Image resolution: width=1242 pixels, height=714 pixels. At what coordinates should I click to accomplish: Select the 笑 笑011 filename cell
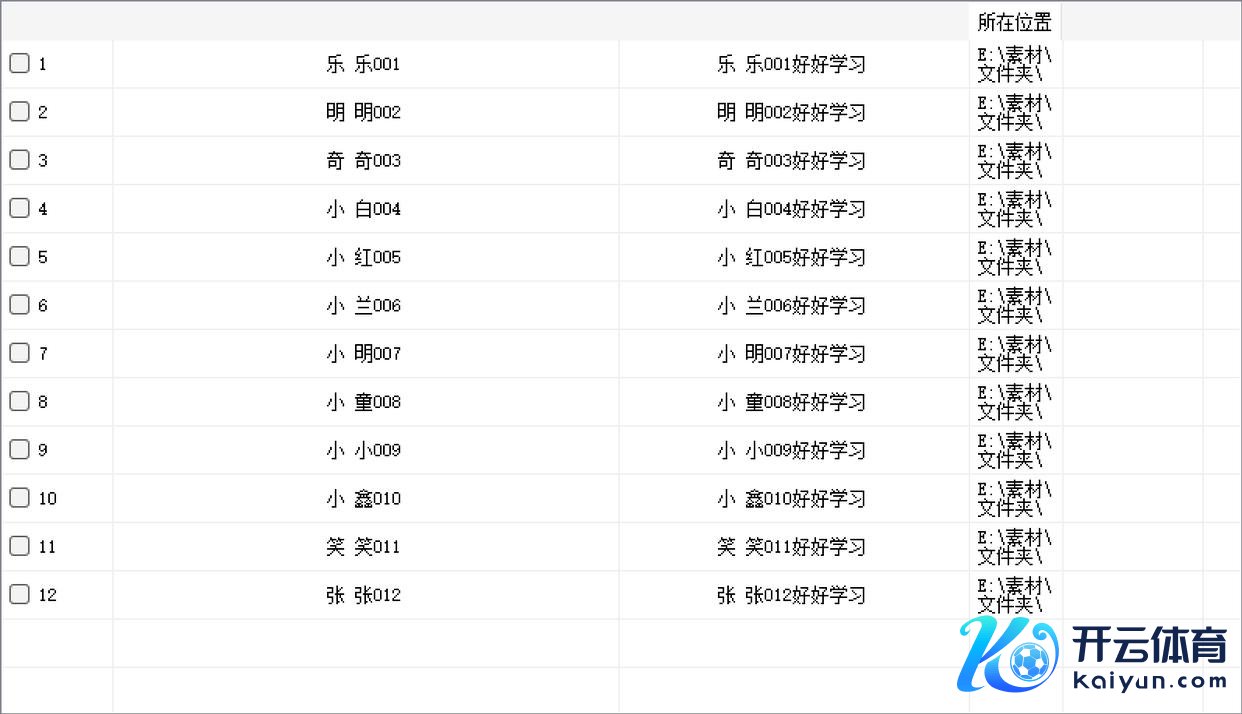coord(363,547)
